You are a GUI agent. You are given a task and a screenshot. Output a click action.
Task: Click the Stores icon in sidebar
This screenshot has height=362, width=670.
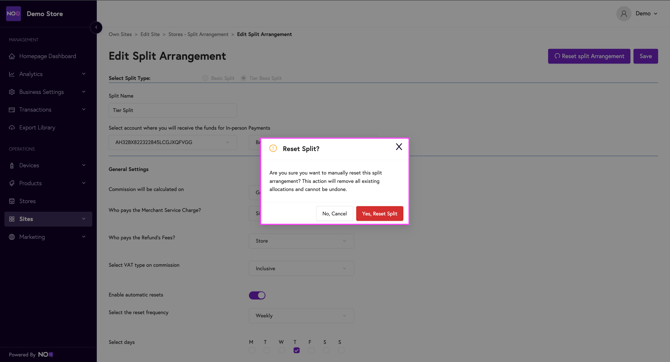click(x=12, y=201)
